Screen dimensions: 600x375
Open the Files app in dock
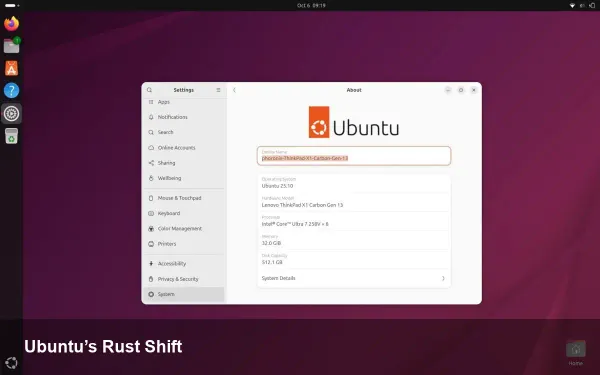pos(11,46)
